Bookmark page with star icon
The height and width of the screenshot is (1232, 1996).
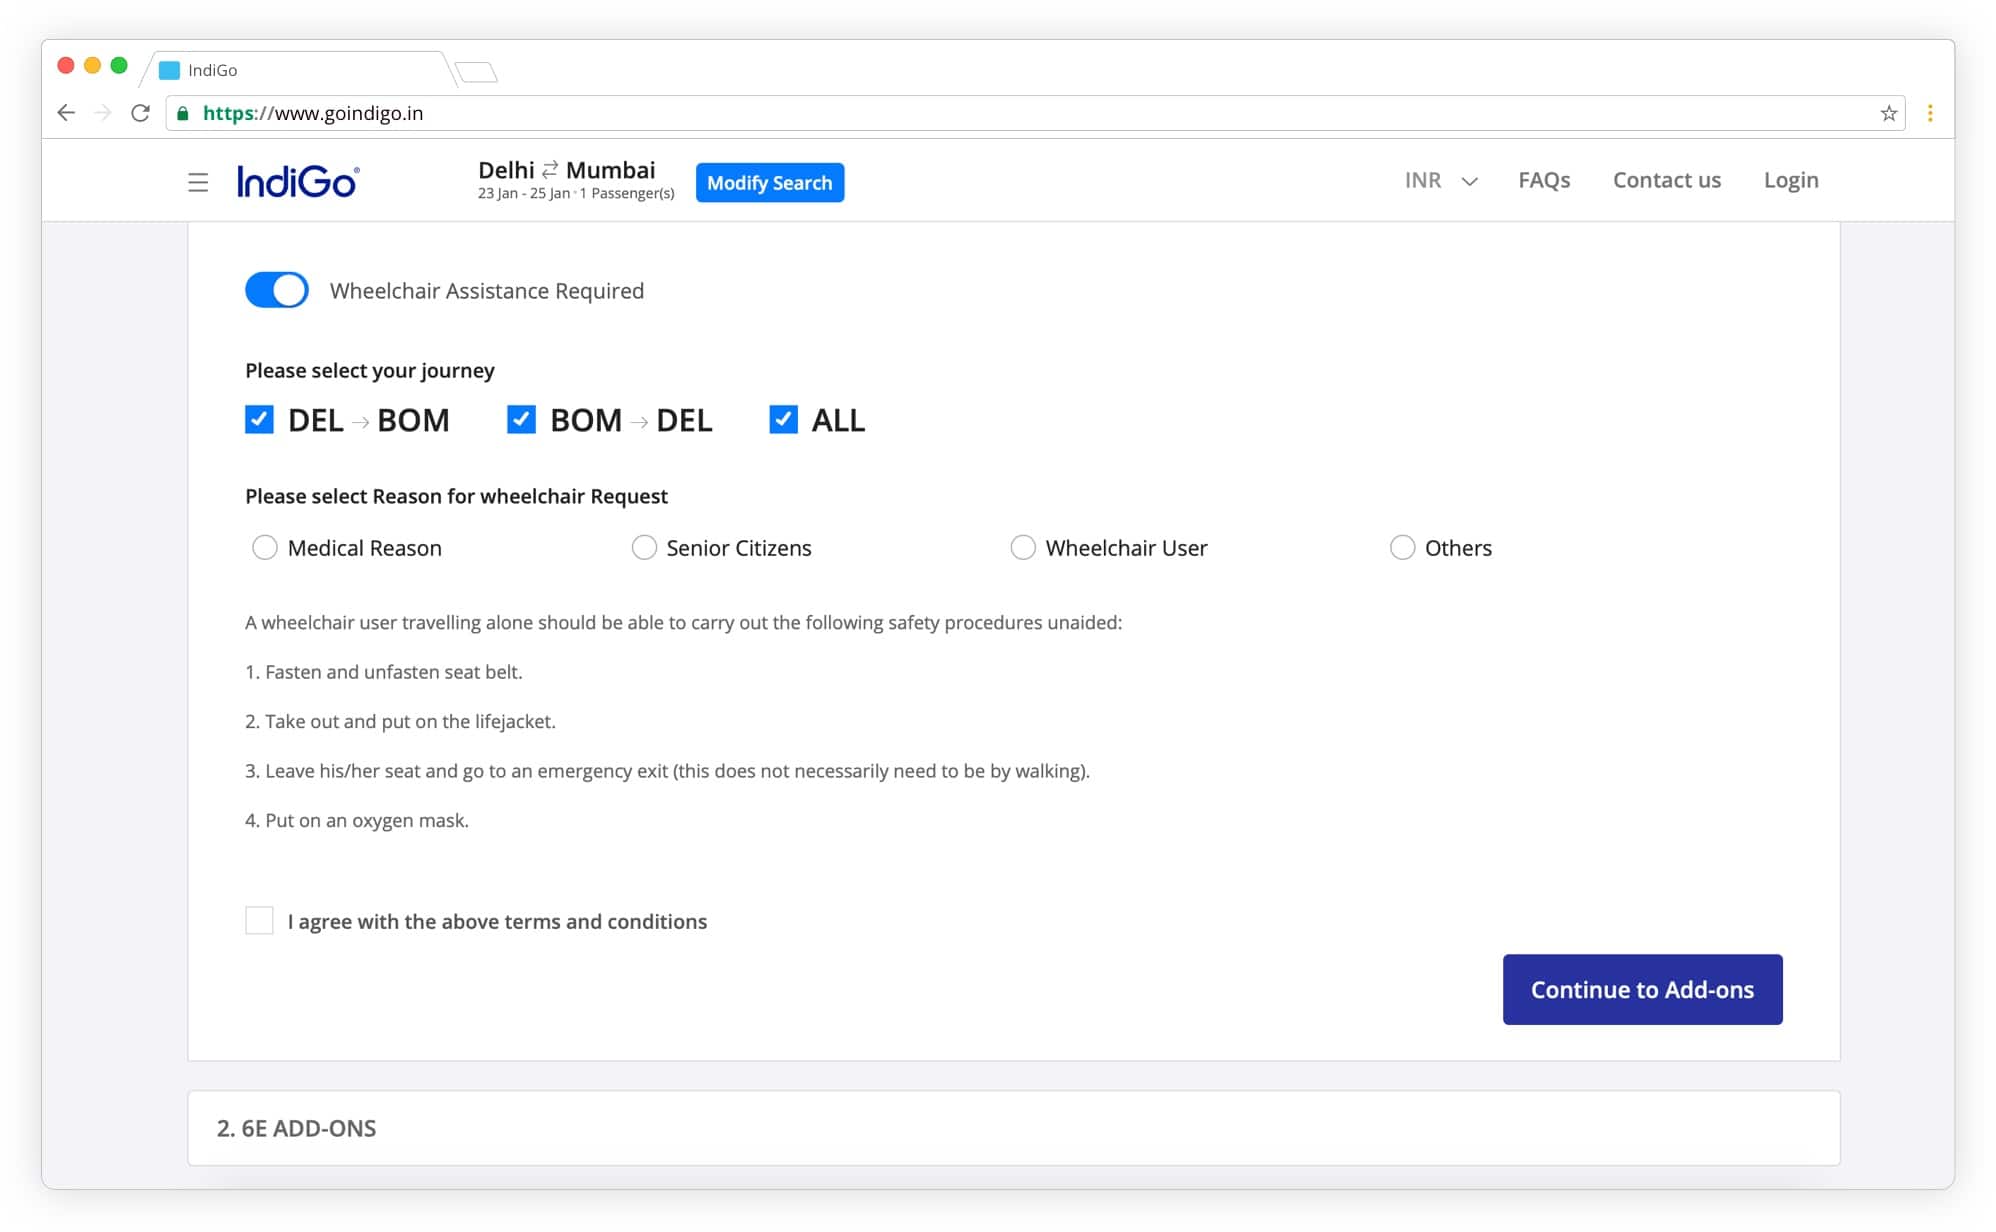click(x=1888, y=113)
